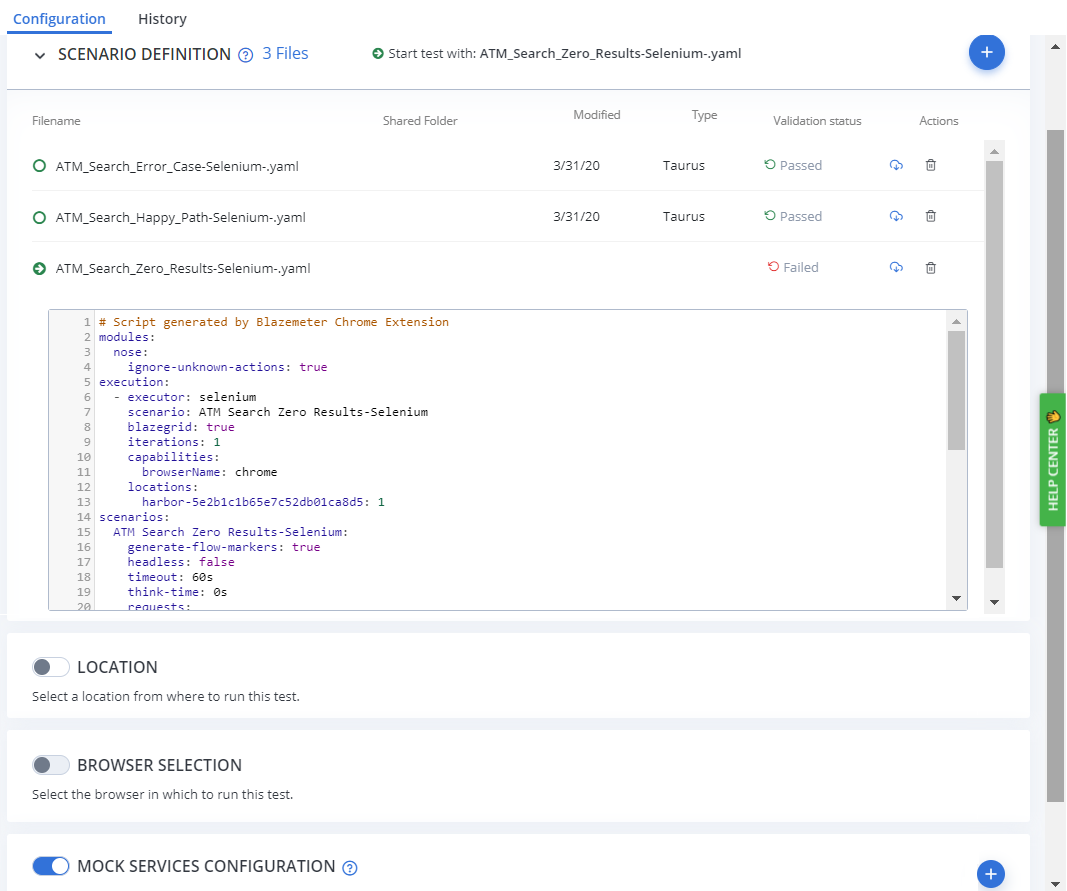
Task: Click the 3 Files link
Action: click(x=285, y=54)
